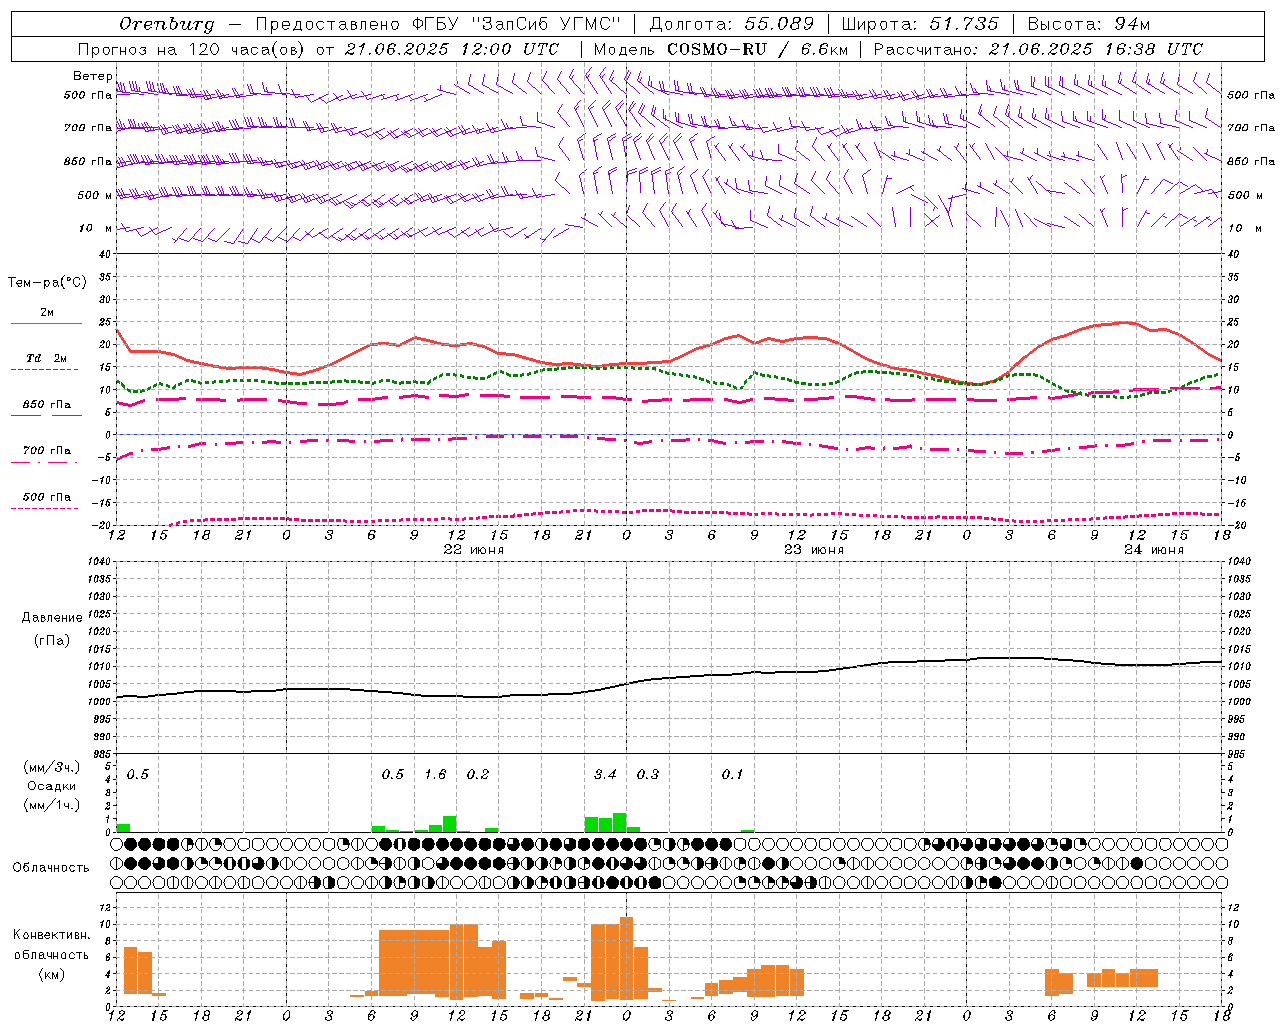
Task: Click "700 гПа" entry in temperature legend
Action: coord(47,451)
